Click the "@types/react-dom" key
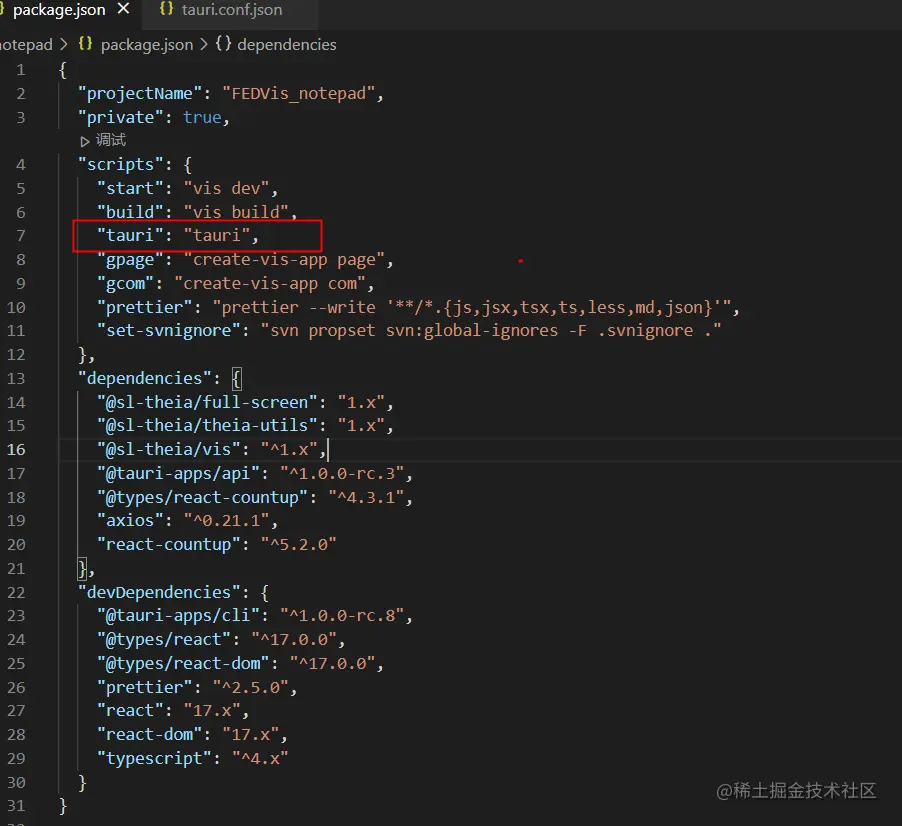The image size is (902, 826). (183, 664)
